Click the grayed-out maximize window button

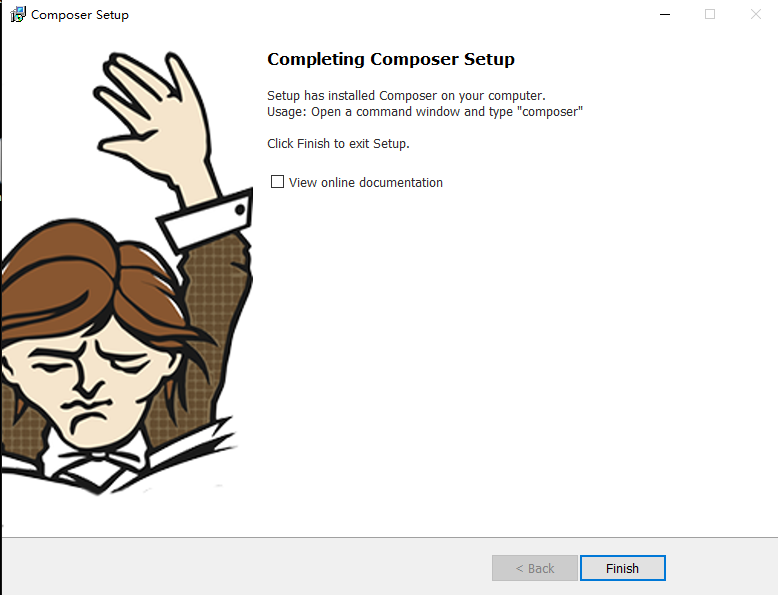point(710,14)
